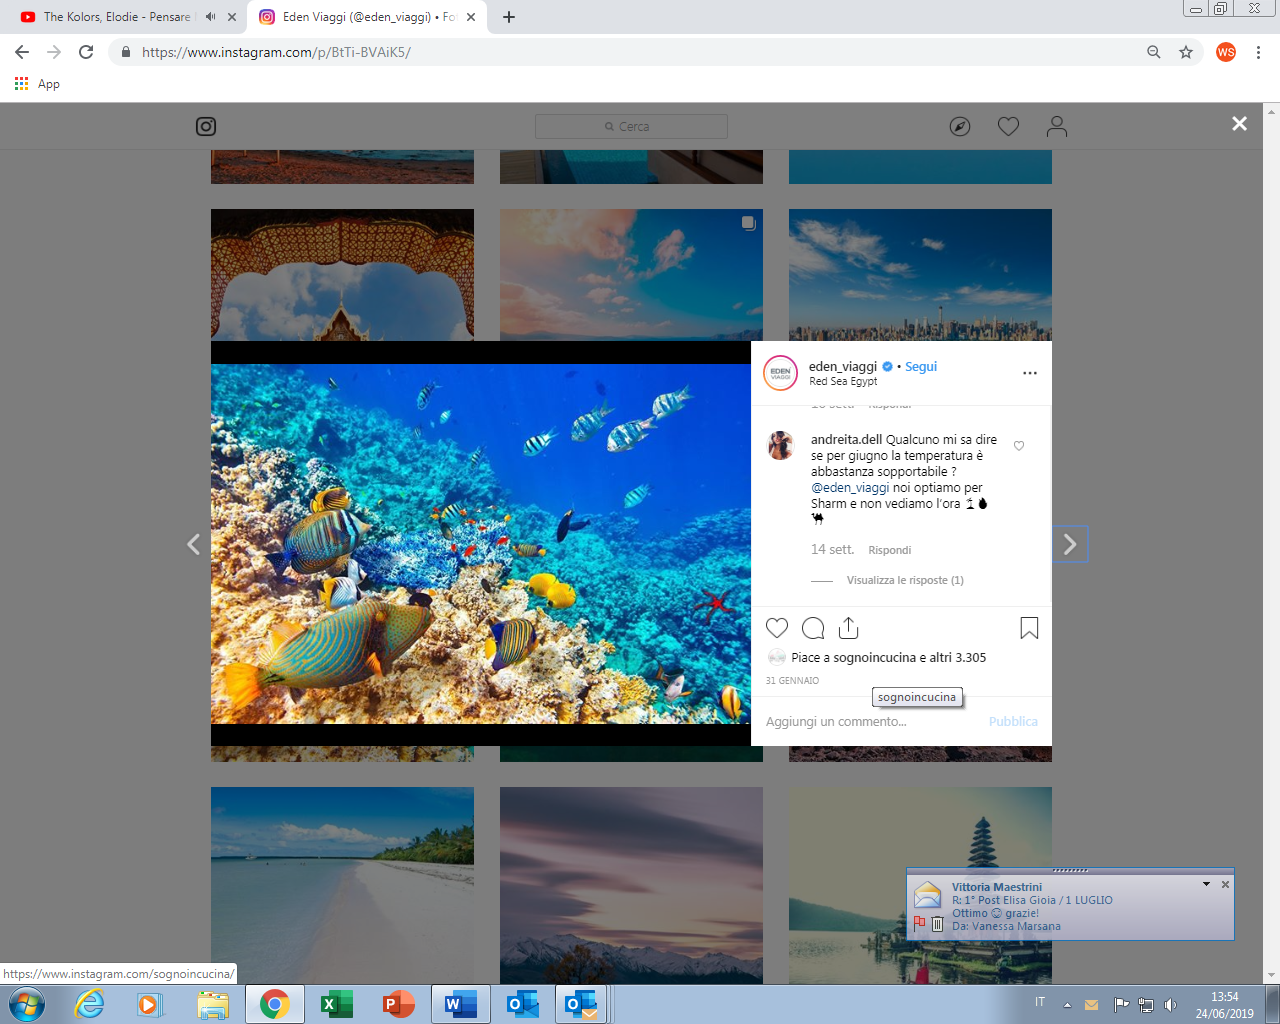Mute the YouTube tab audio icon
The image size is (1280, 1024).
(x=210, y=17)
